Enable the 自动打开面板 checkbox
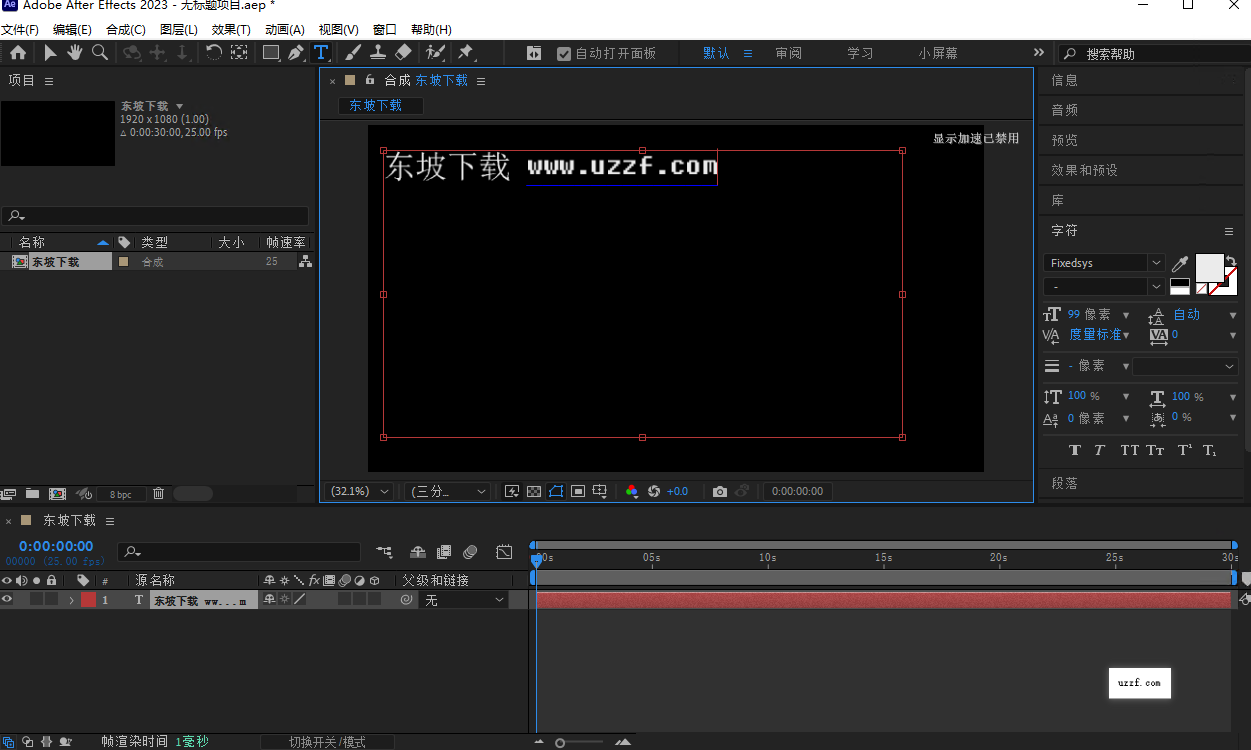1251x750 pixels. [563, 53]
